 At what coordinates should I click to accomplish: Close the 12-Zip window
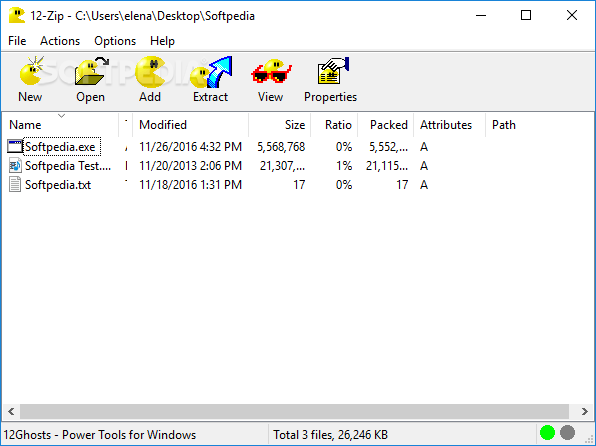click(x=572, y=16)
